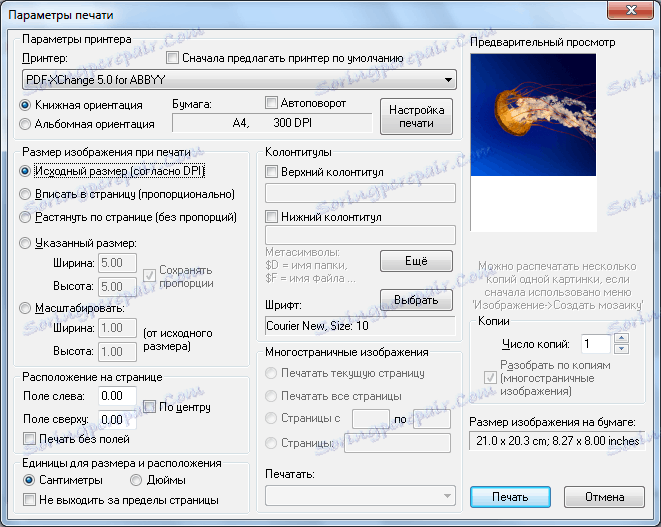Select Исходный размер (согласно DPI) option
The height and width of the screenshot is (527, 661).
pos(25,171)
